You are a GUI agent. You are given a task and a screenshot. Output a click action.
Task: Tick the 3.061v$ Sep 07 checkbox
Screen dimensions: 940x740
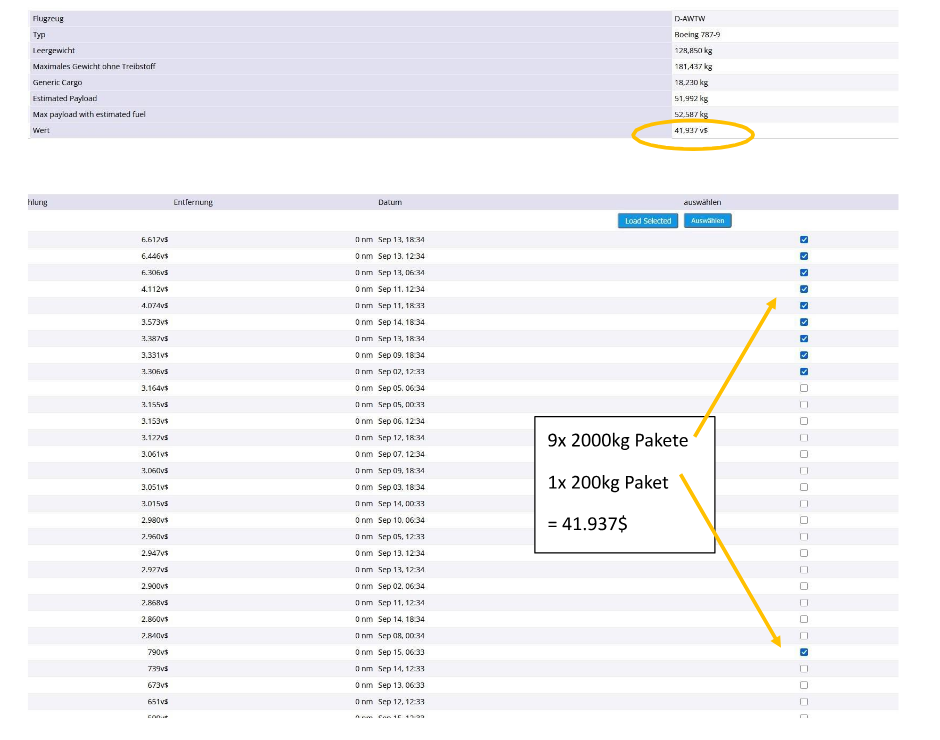click(x=804, y=454)
